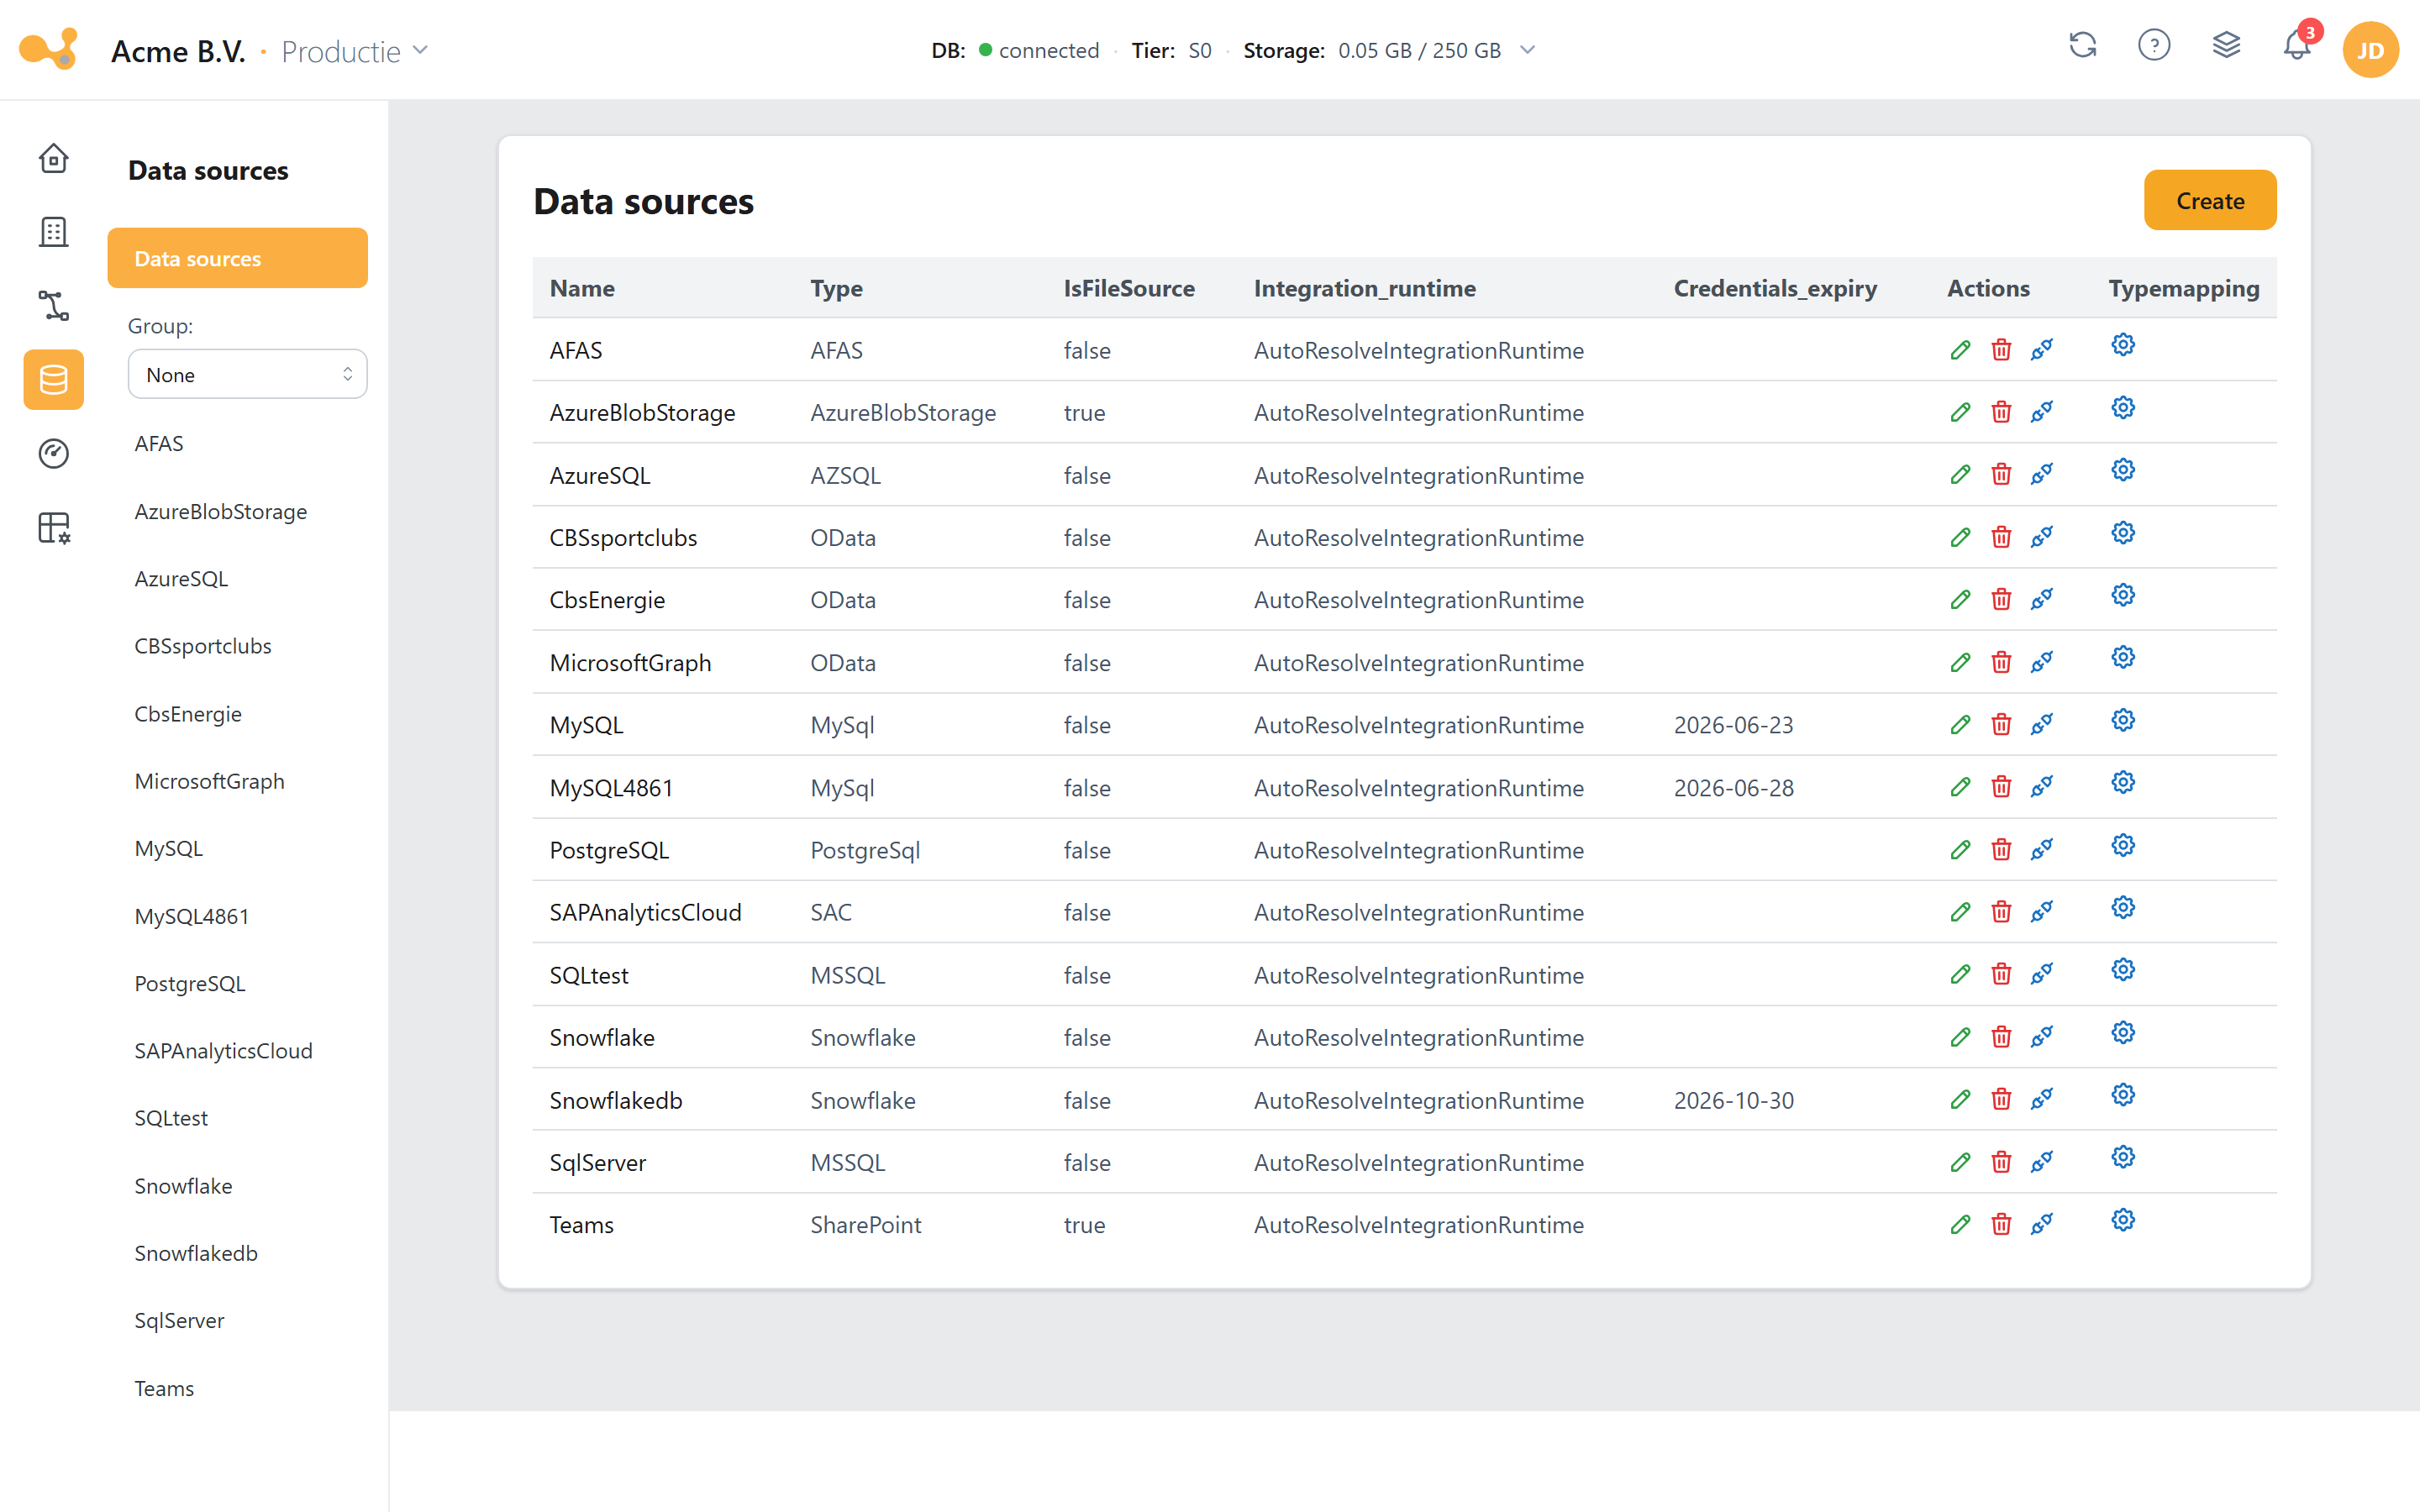Select AFAS in the sidebar list
The image size is (2420, 1512).
click(x=159, y=443)
